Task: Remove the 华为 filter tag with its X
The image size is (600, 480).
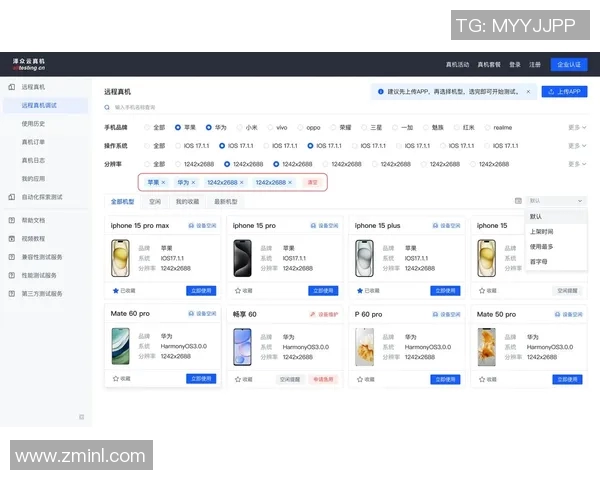Action: [x=193, y=183]
